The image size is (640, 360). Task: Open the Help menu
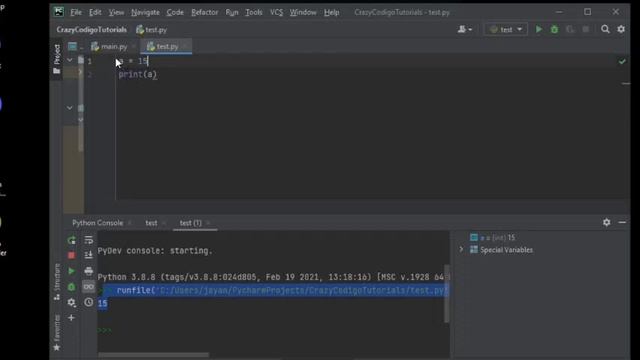(331, 12)
